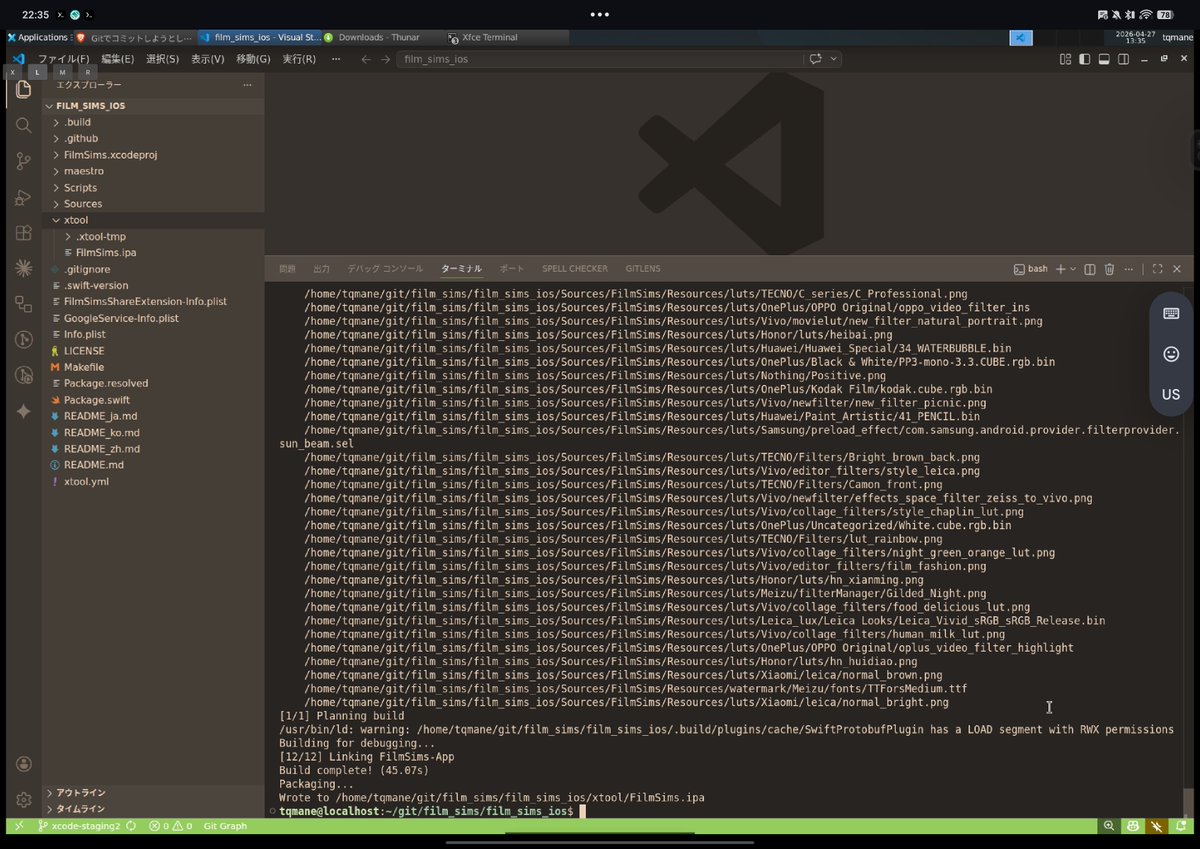Image resolution: width=1200 pixels, height=849 pixels.
Task: Click the Go Back arrow in title bar
Action: (x=366, y=59)
